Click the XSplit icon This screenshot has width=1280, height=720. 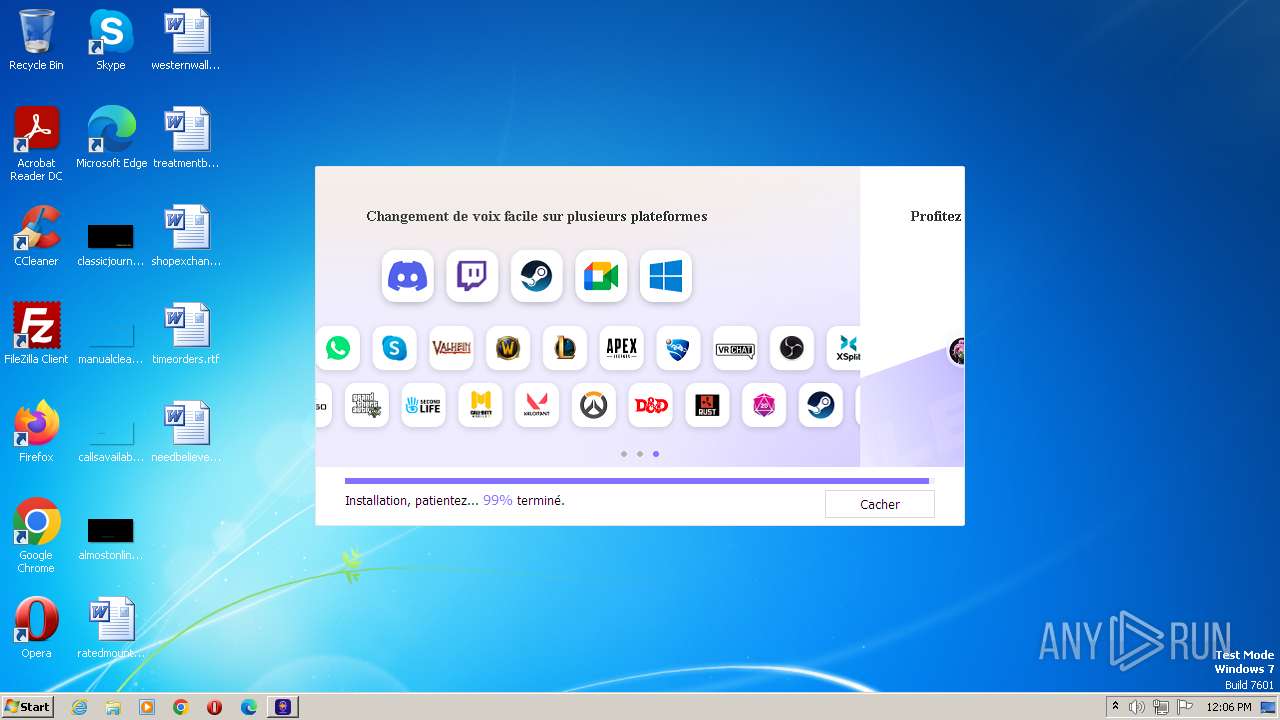pos(844,348)
